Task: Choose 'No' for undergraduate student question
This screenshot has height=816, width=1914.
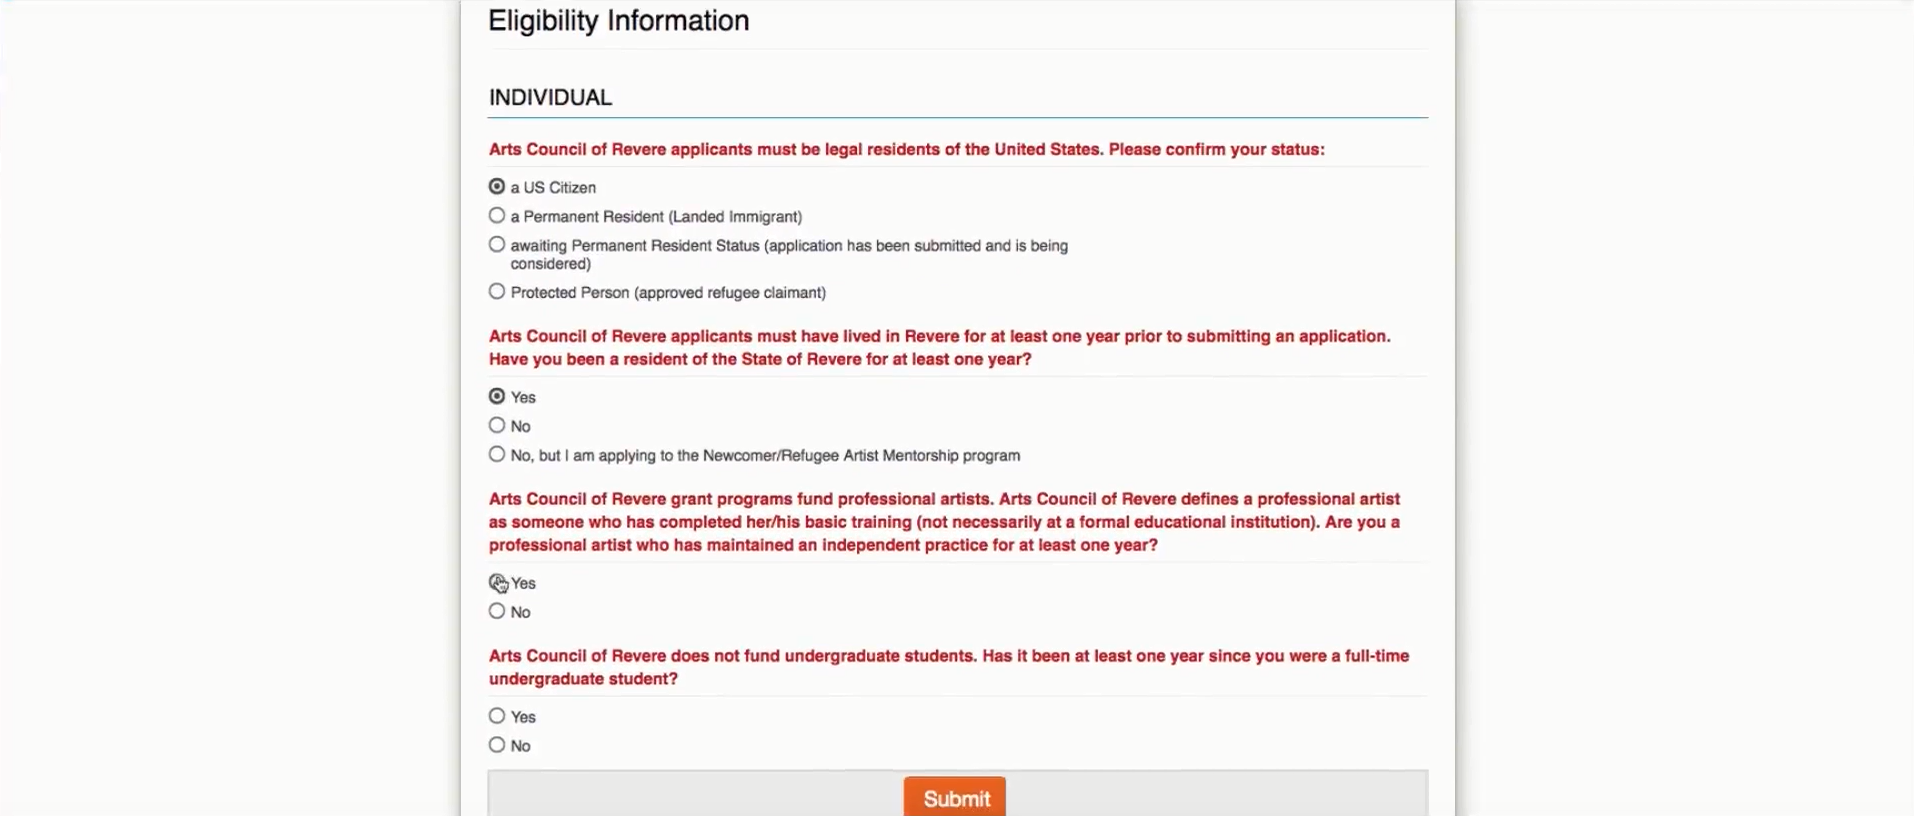Action: tap(497, 746)
